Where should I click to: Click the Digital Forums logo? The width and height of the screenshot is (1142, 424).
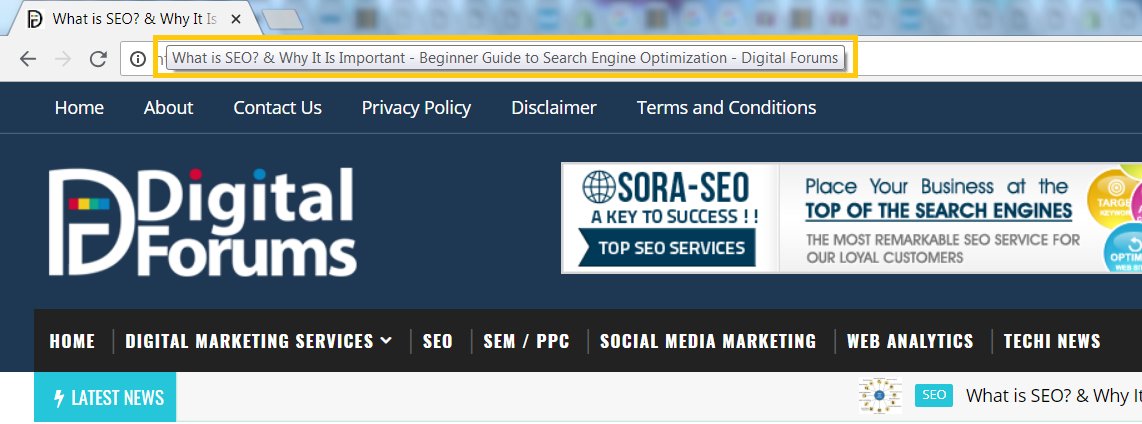202,222
